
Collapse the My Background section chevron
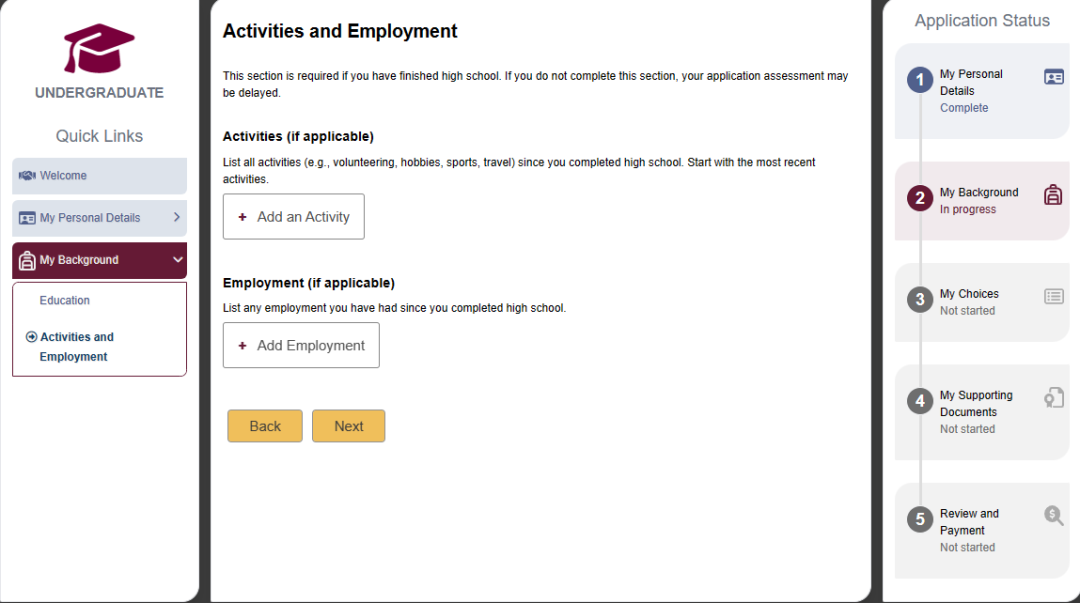(x=178, y=260)
